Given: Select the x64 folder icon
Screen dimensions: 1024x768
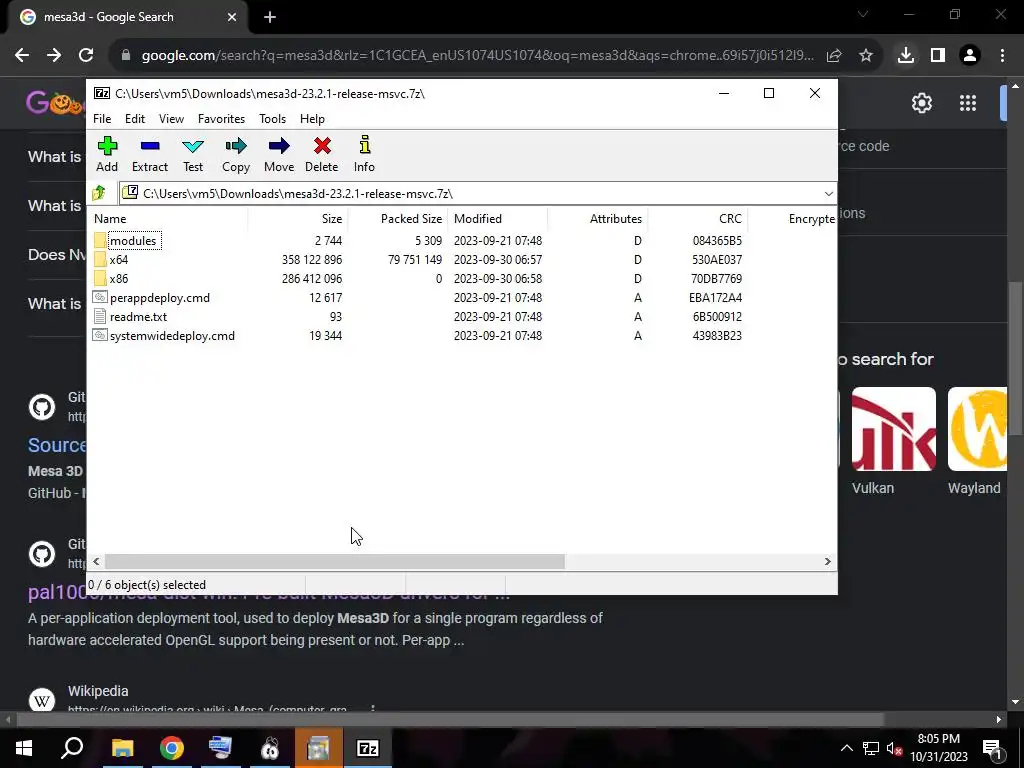Looking at the screenshot, I should click(100, 259).
